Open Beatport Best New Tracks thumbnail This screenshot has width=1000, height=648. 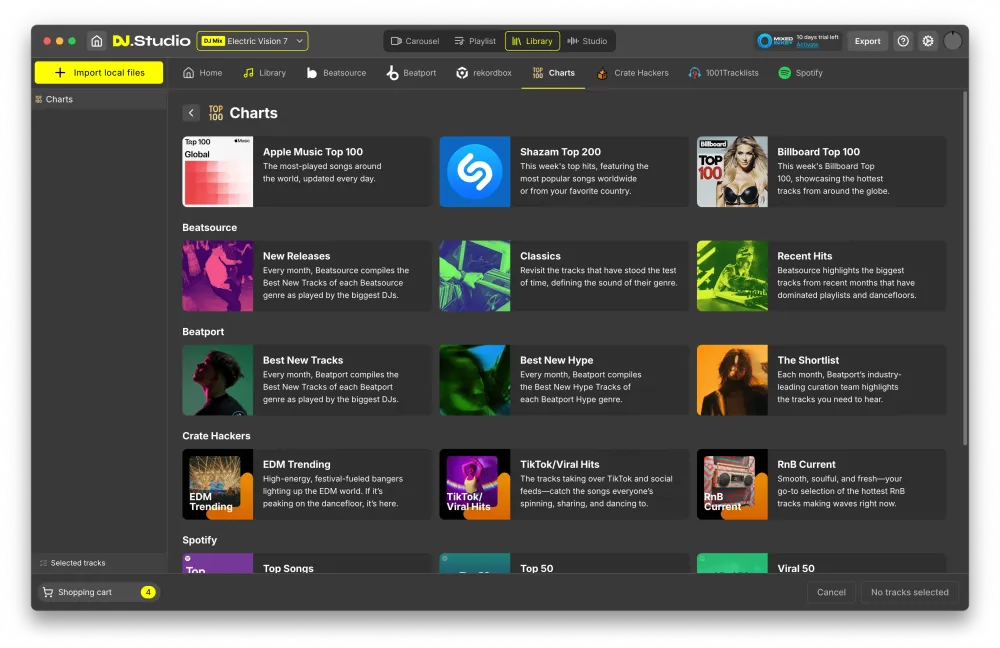coord(217,380)
